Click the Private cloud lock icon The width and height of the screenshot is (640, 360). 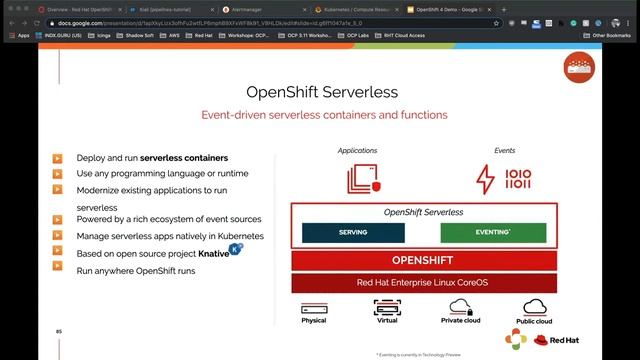pos(461,307)
